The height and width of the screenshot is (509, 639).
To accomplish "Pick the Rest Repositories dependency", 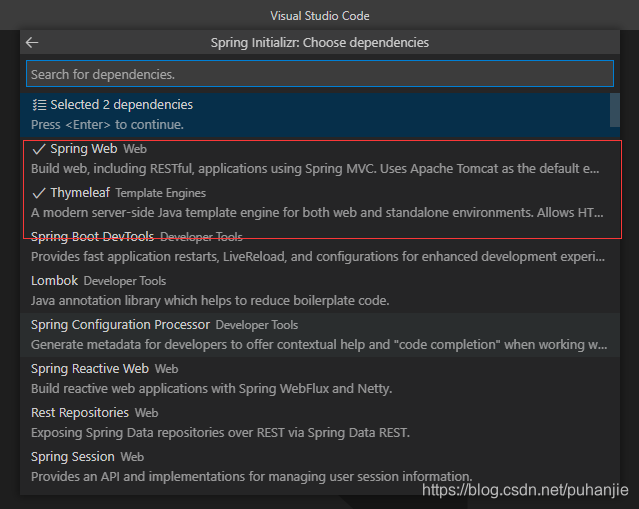I will (x=320, y=423).
